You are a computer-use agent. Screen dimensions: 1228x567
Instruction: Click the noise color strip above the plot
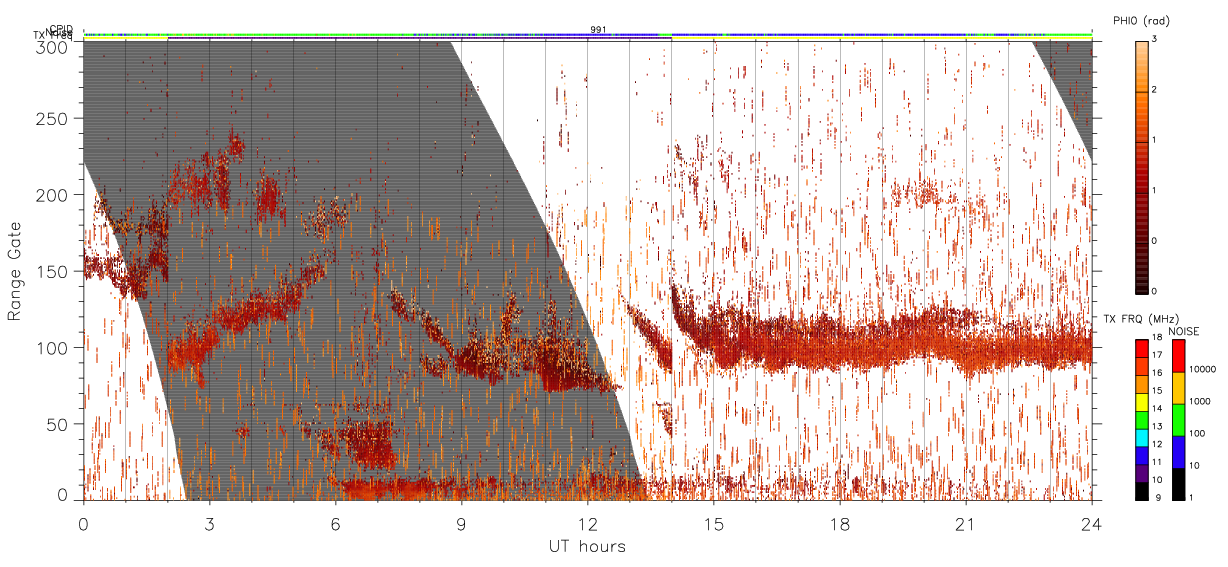588,34
